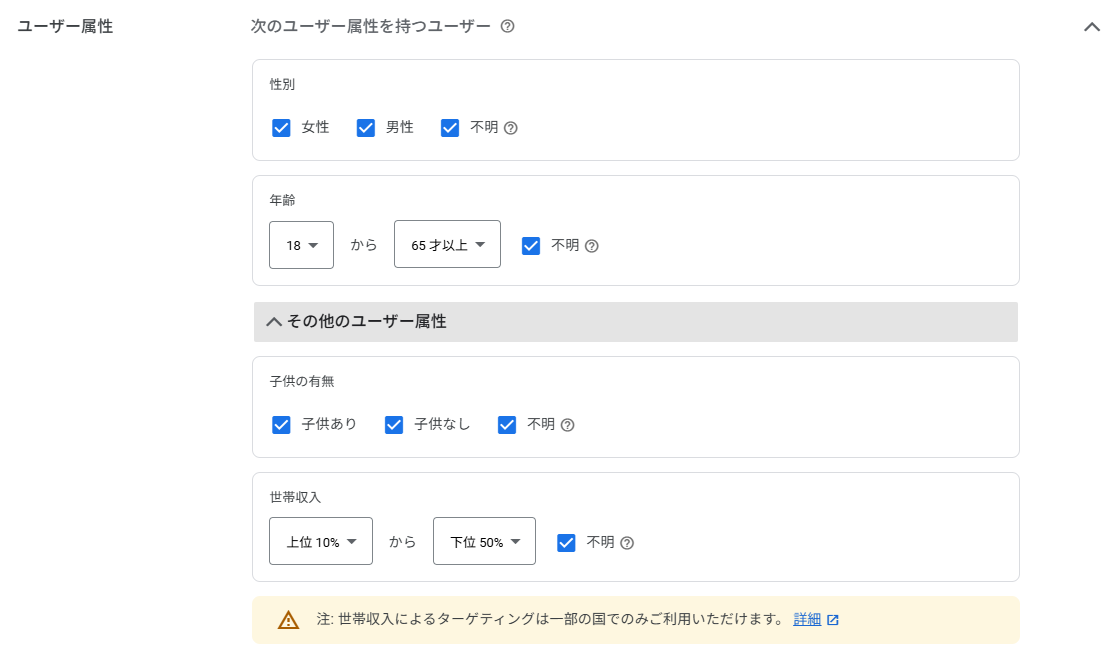Disable the age 不明 checkbox
The height and width of the screenshot is (663, 1112).
point(531,246)
